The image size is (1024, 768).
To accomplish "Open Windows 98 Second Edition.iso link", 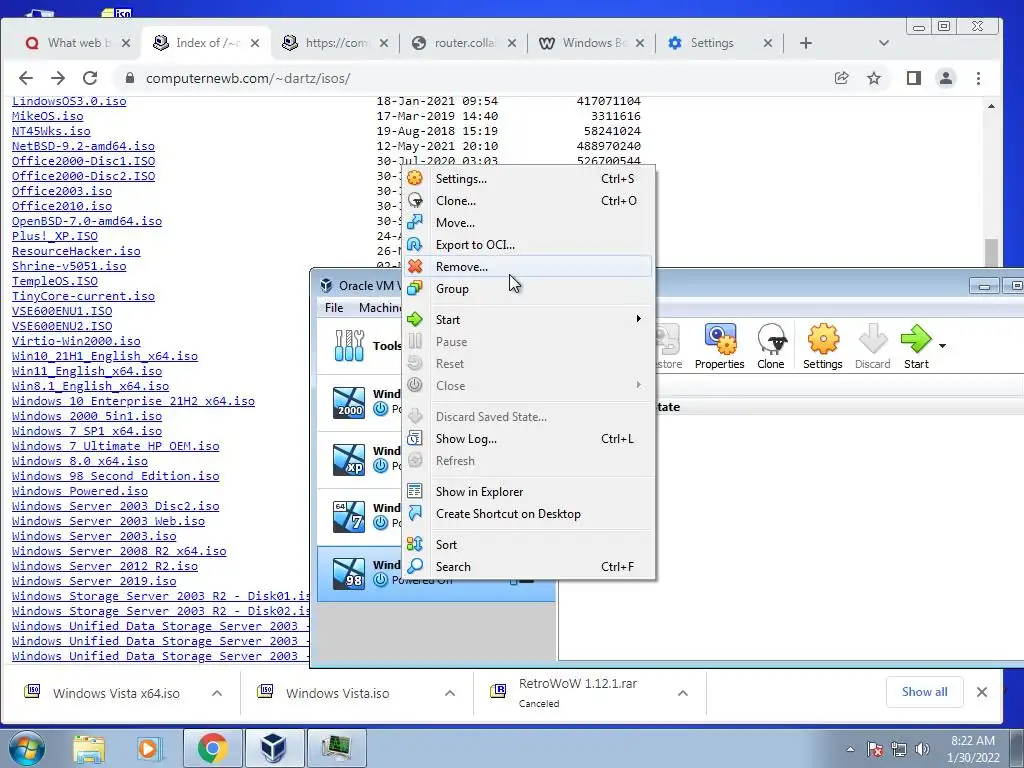I will (116, 477).
